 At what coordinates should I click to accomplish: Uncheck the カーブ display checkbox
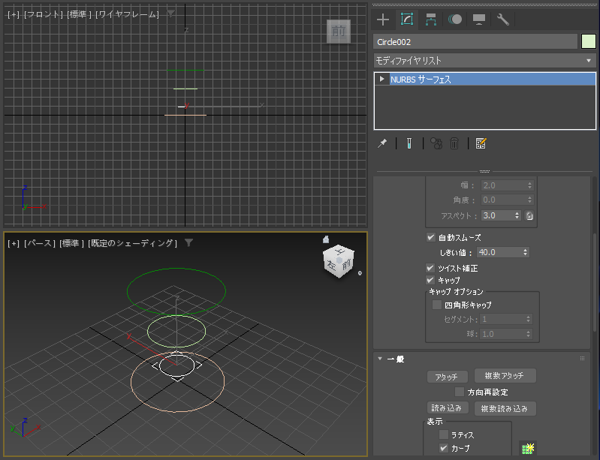tap(443, 447)
